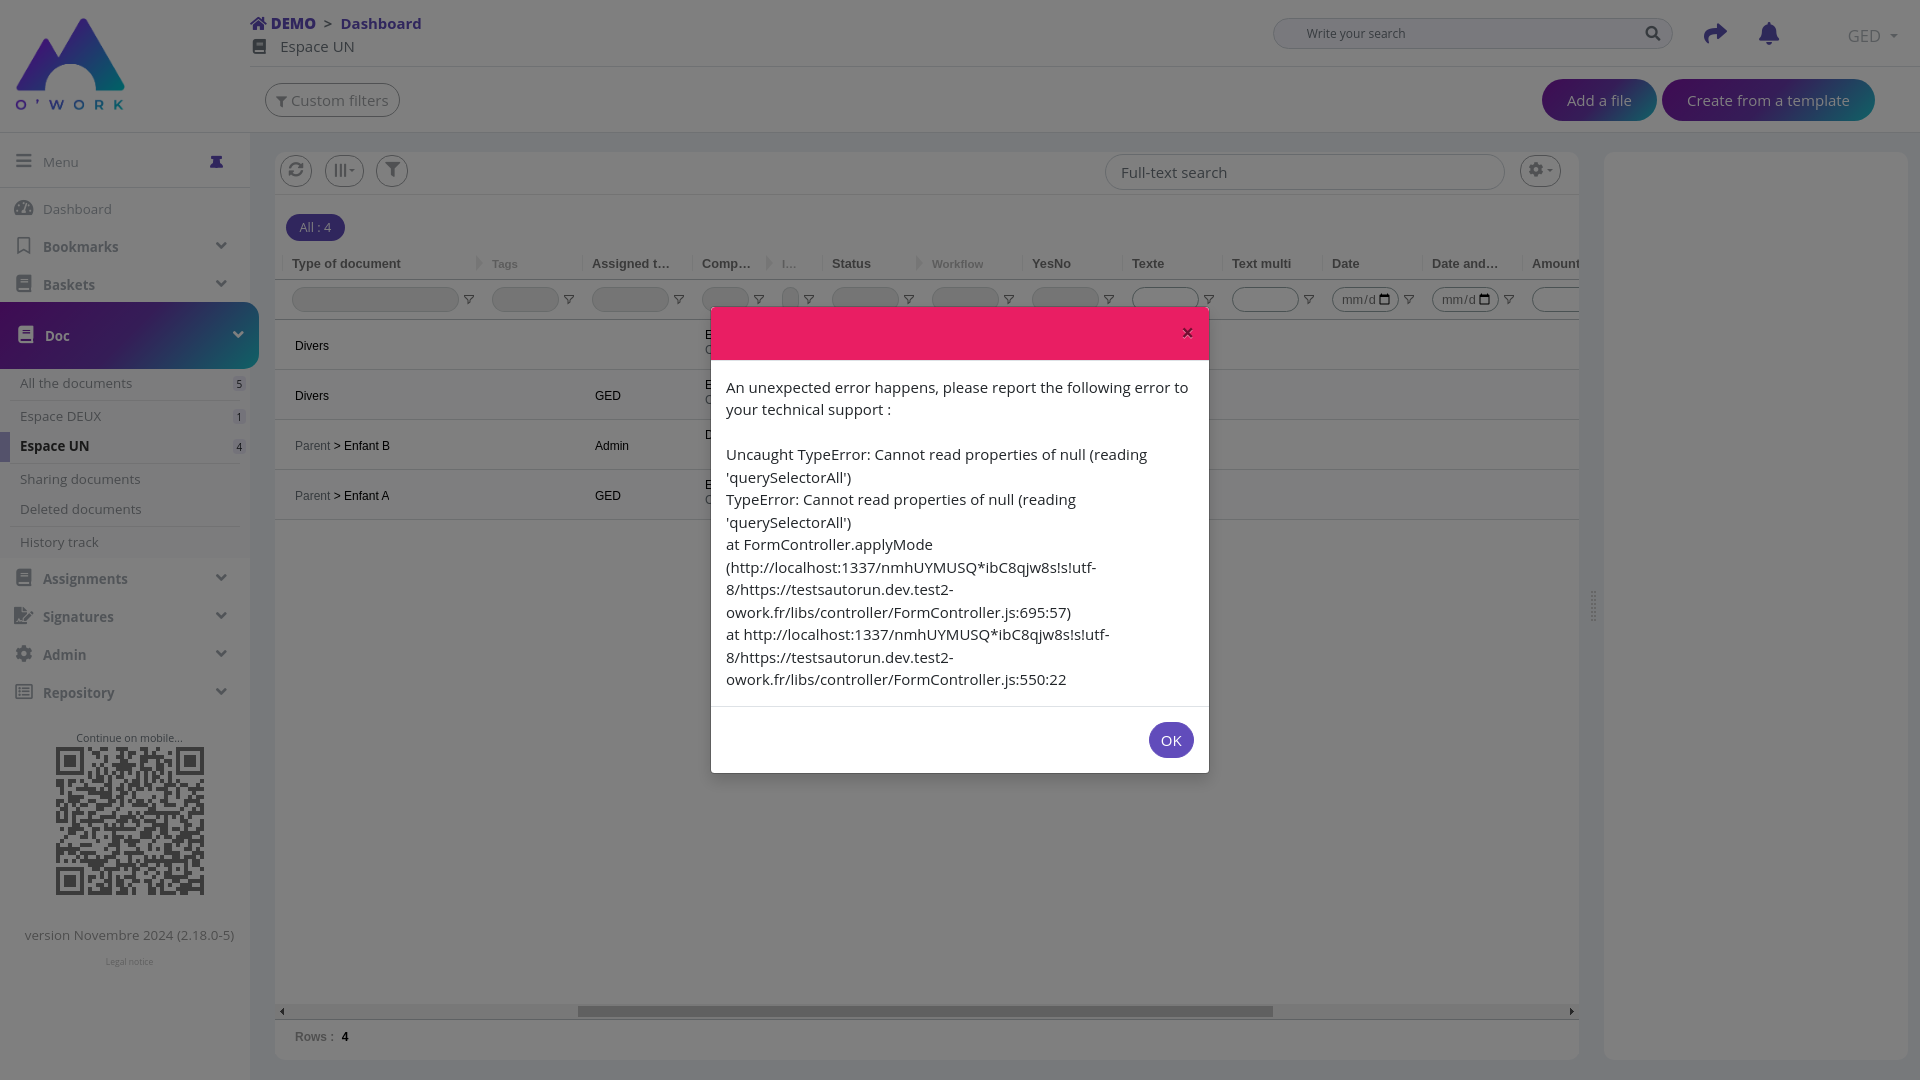
Task: Open the History track menu item
Action: [59, 542]
